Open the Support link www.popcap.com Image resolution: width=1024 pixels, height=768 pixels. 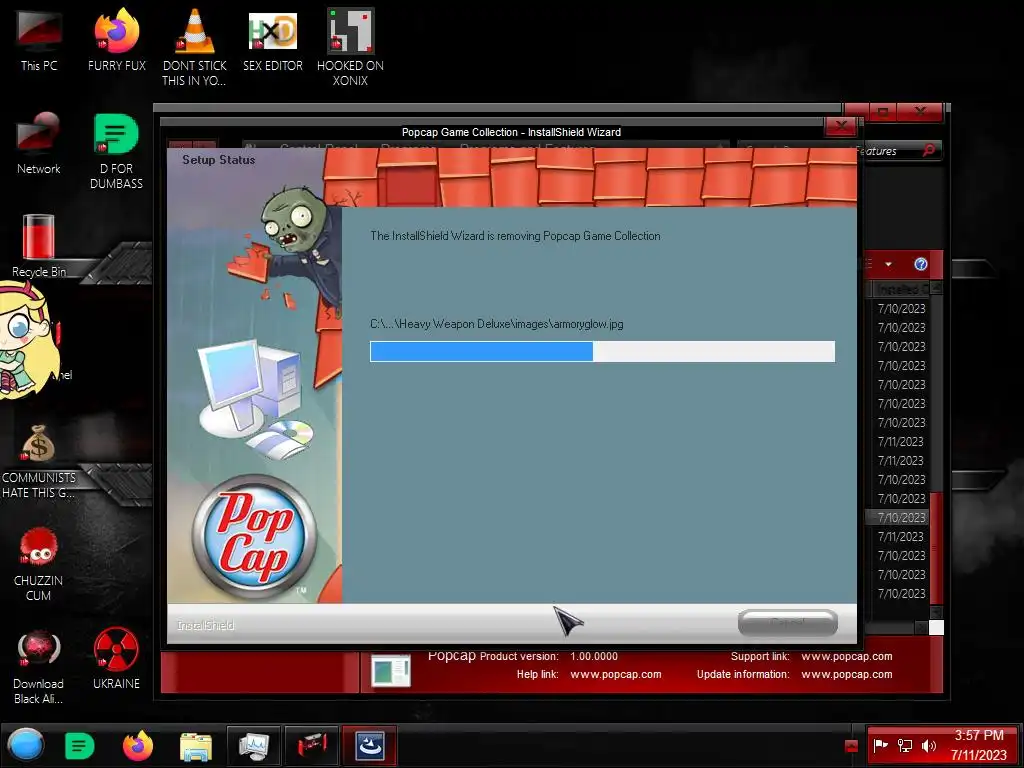(x=846, y=656)
